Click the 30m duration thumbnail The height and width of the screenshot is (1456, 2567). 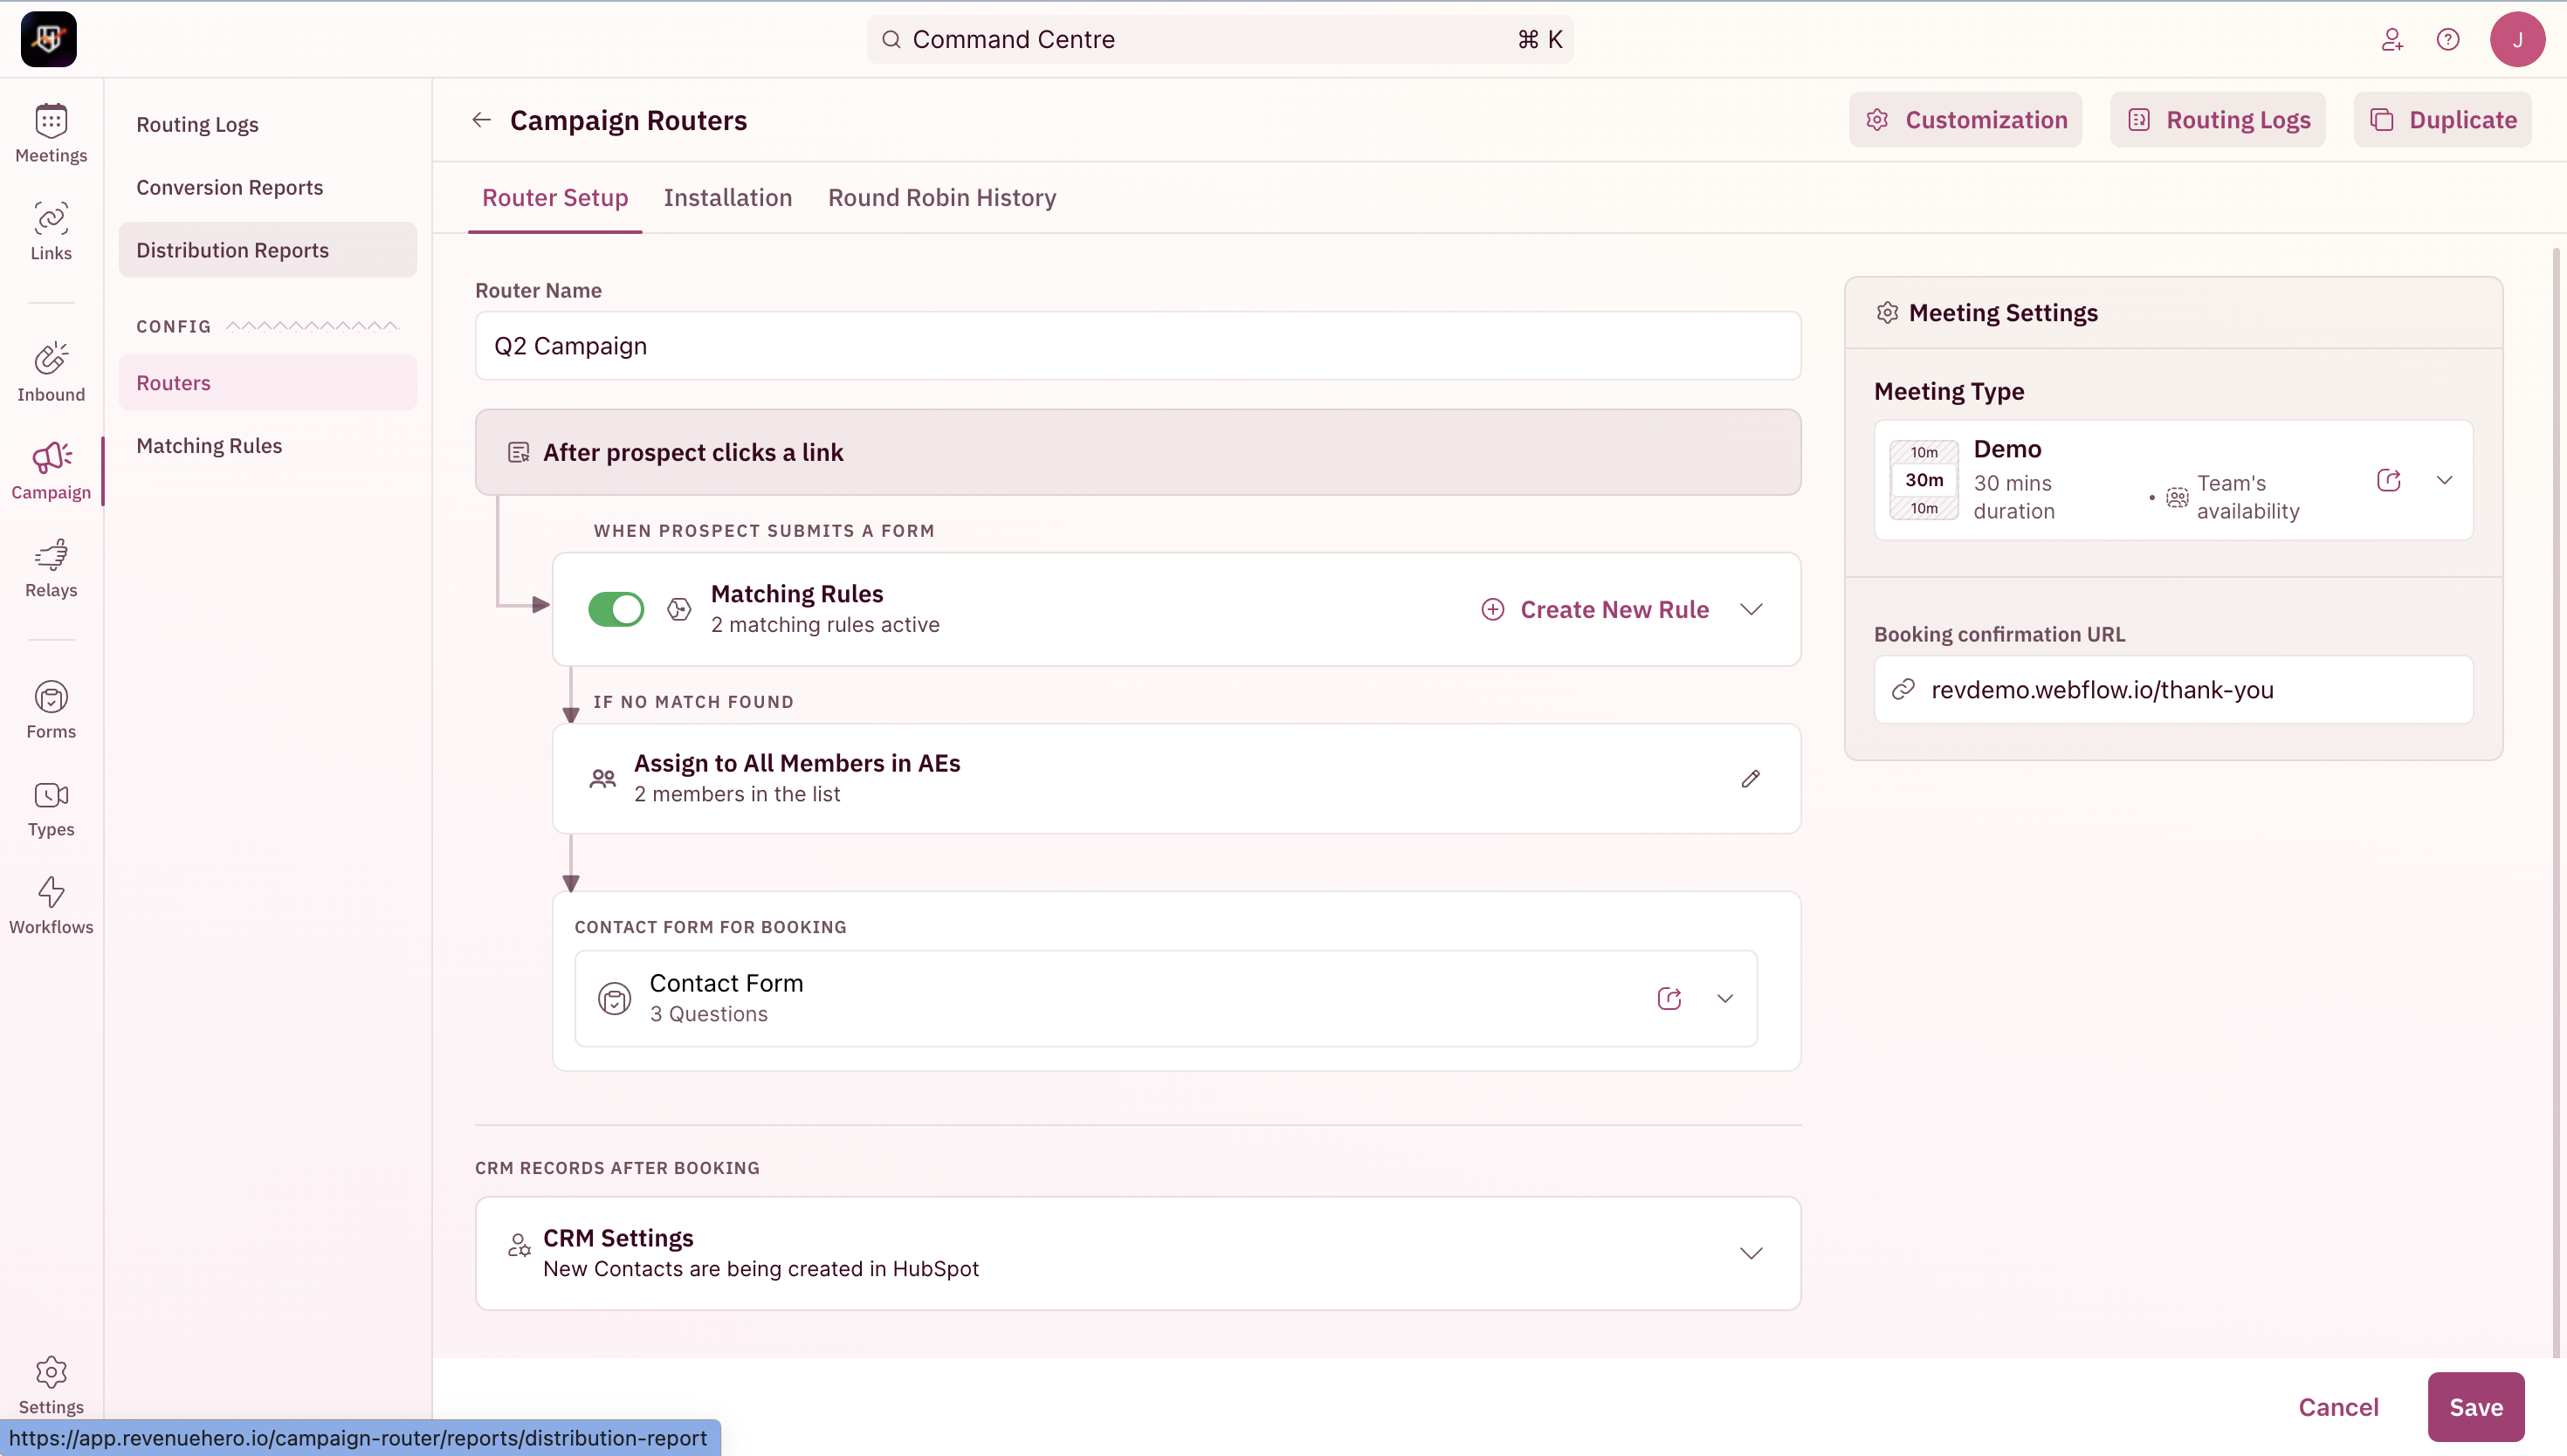coord(1924,480)
